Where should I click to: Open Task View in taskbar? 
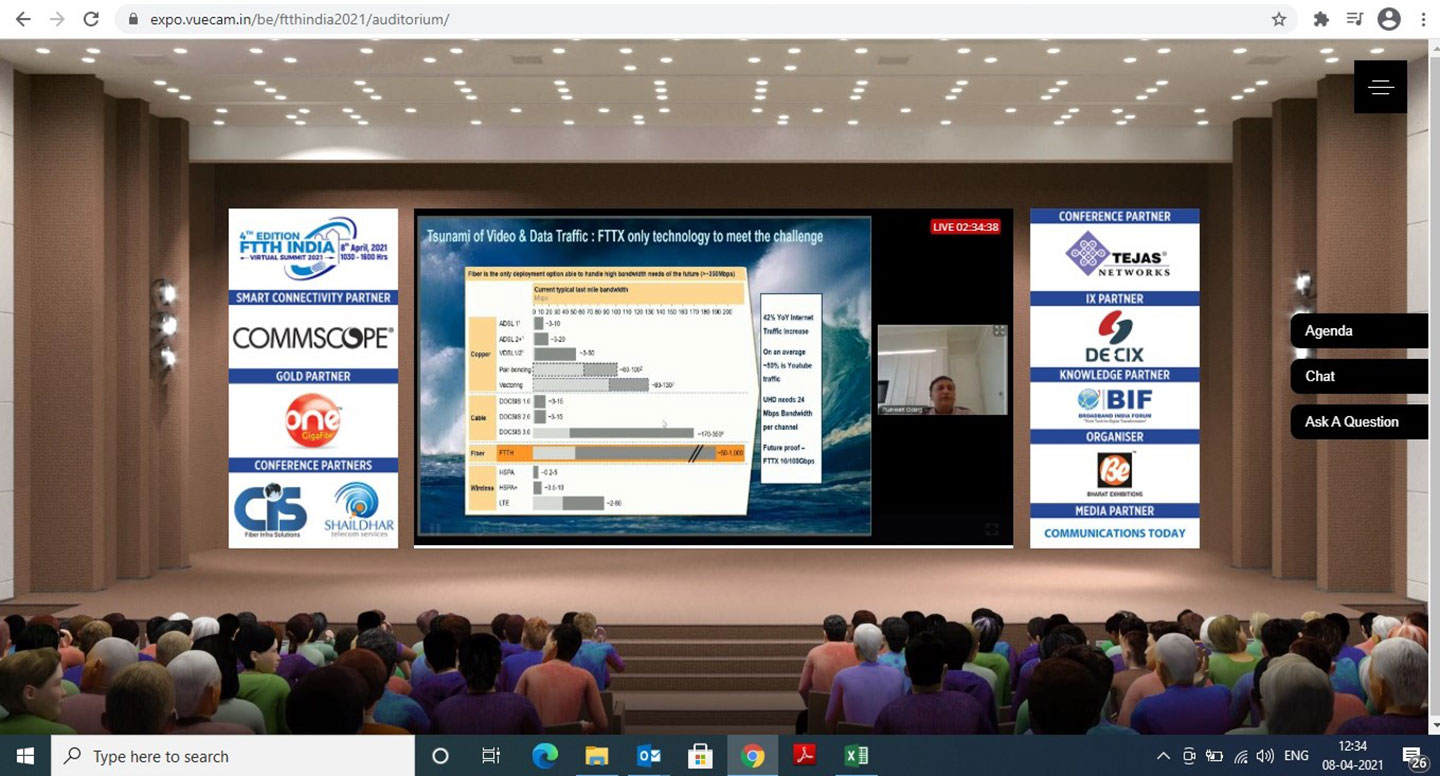point(491,756)
